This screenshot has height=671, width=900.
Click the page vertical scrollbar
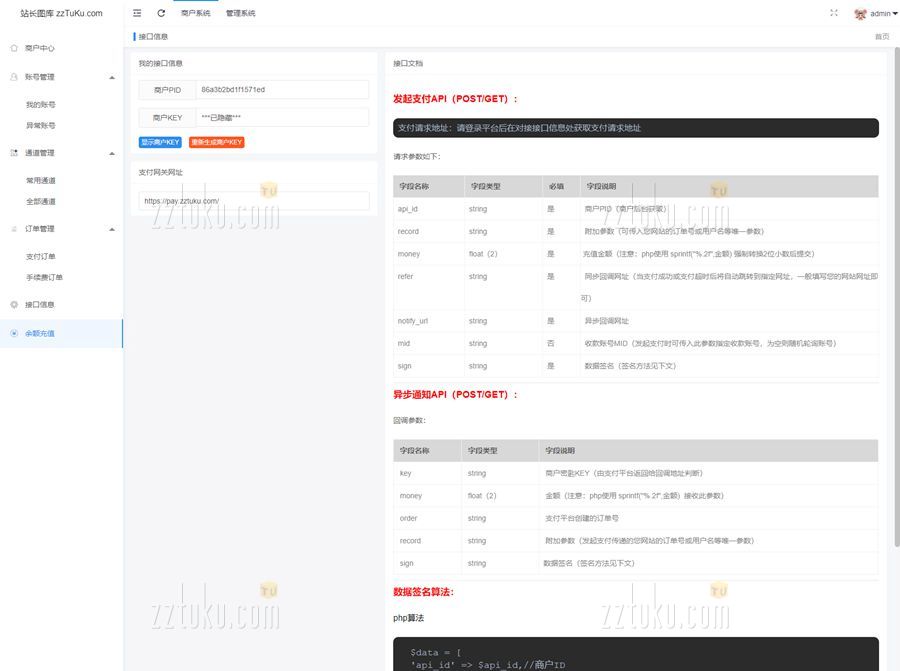(x=897, y=296)
